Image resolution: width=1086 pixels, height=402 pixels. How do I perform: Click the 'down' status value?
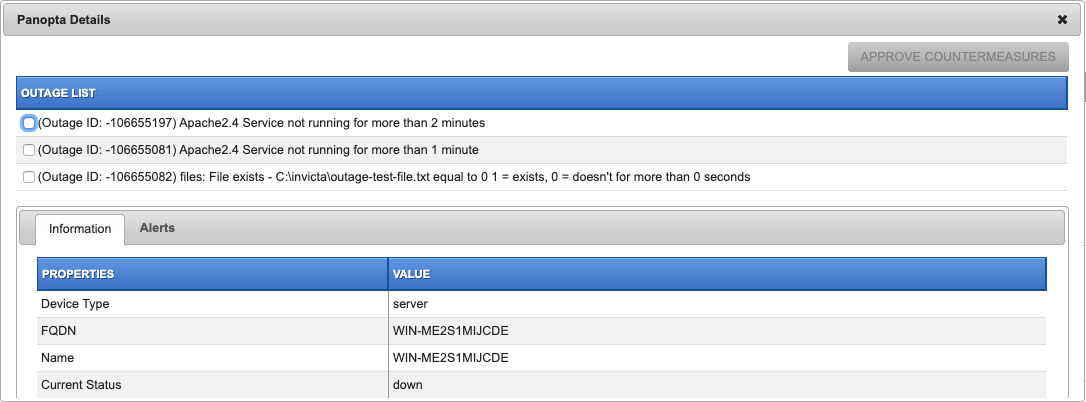point(407,385)
